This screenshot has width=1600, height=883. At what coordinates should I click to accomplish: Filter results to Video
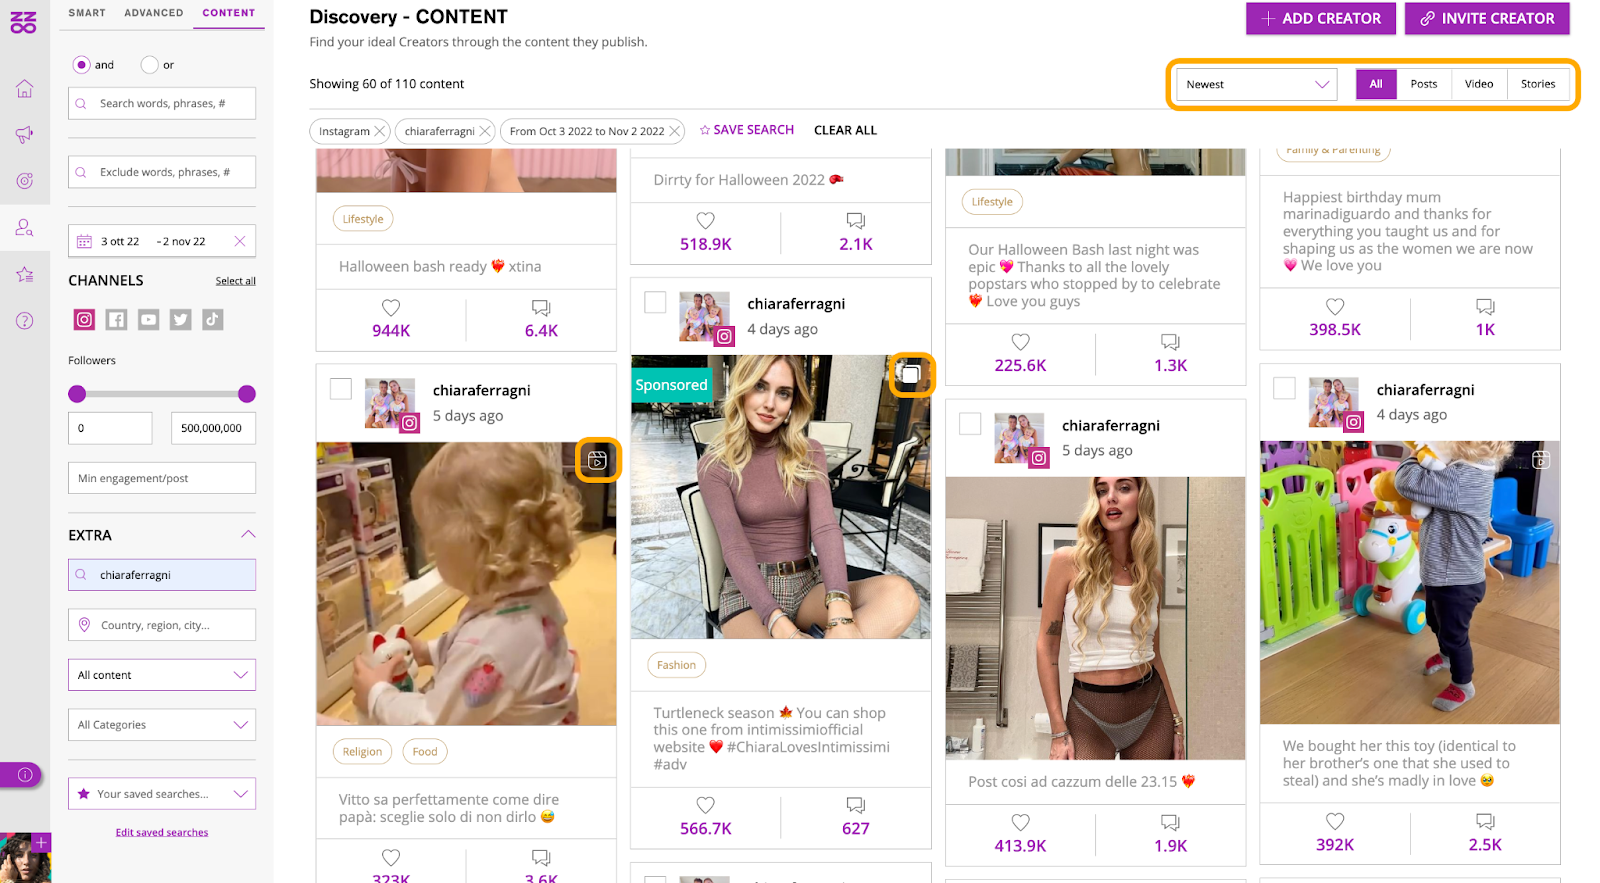[1479, 84]
